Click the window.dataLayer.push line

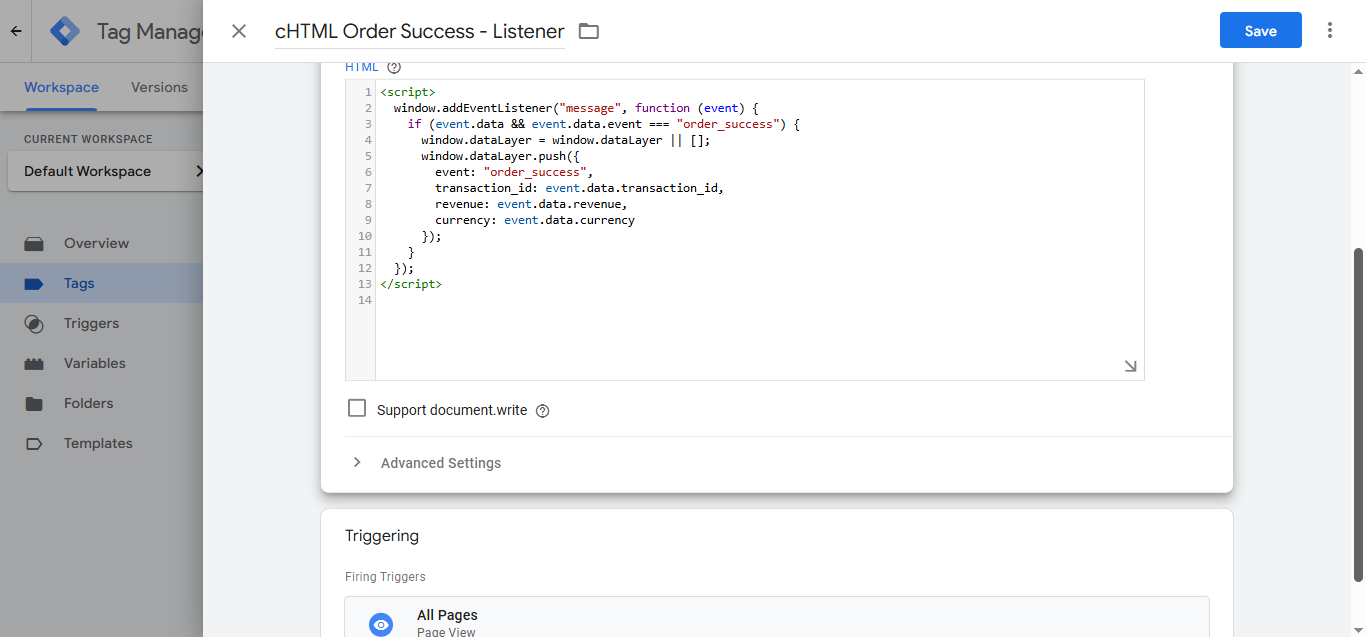click(x=498, y=156)
